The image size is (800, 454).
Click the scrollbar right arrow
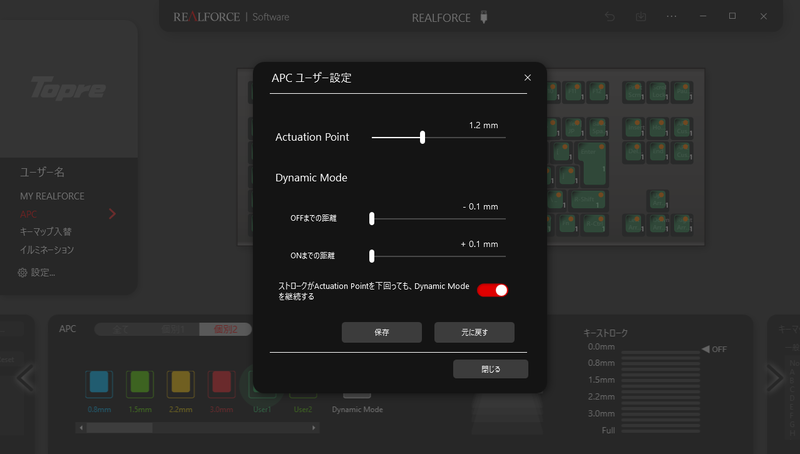click(314, 428)
